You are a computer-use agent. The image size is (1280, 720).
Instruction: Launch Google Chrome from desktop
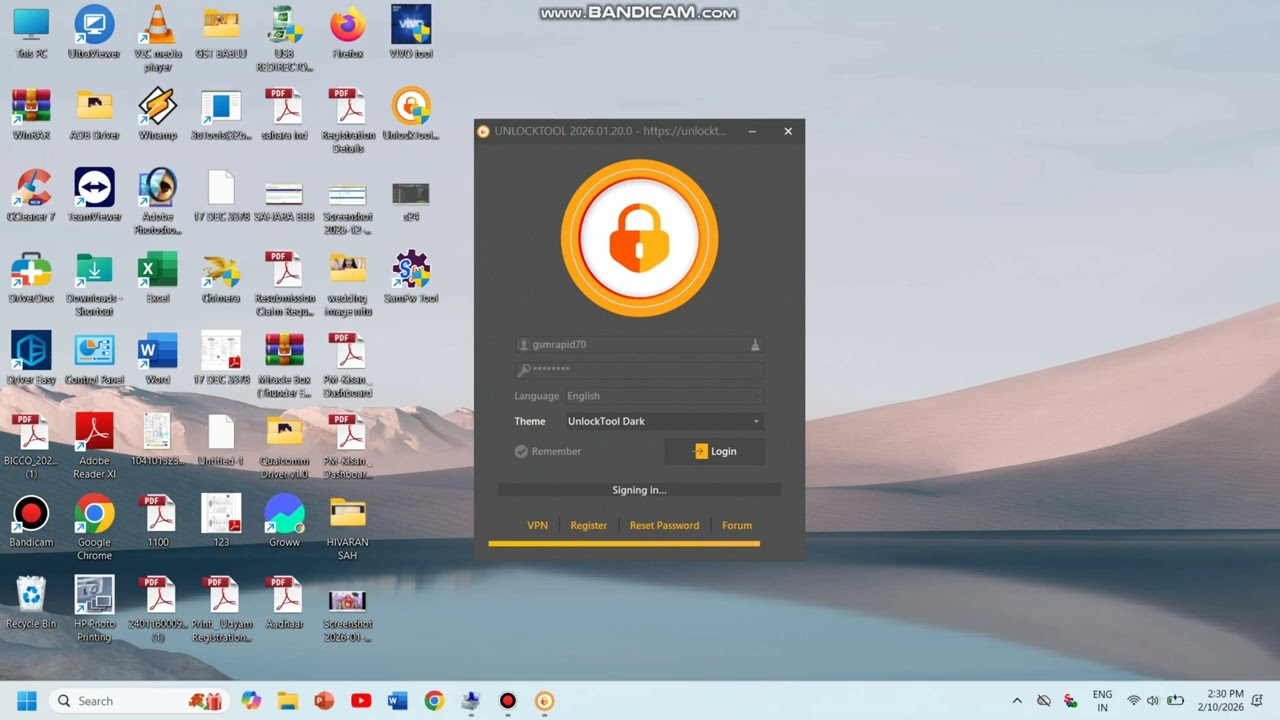pos(94,527)
